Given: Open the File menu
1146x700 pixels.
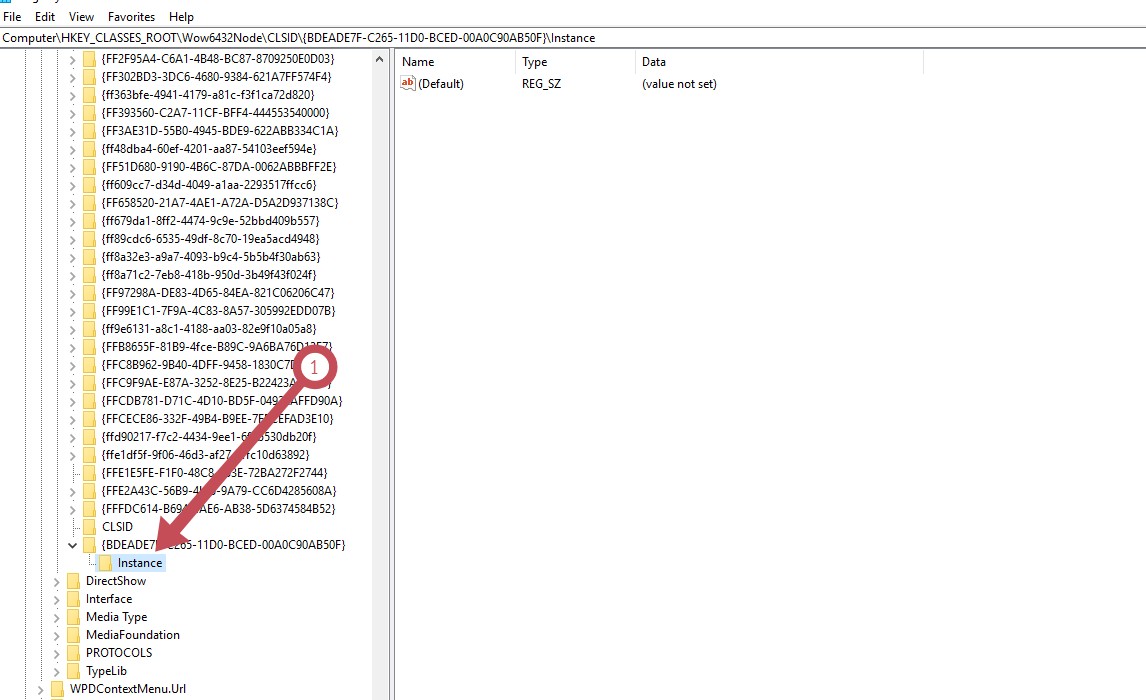Looking at the screenshot, I should click(12, 17).
